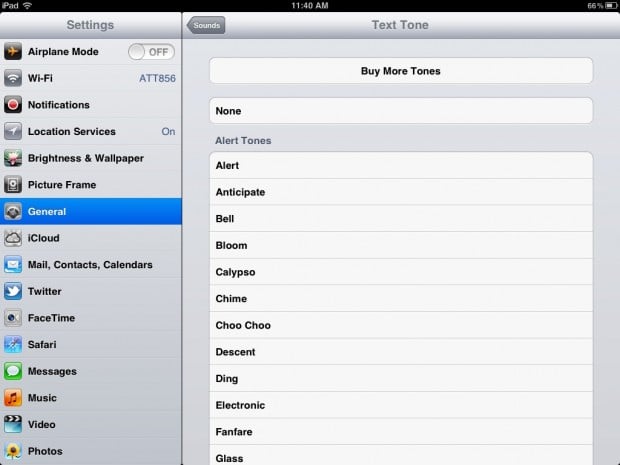Open Twitter settings label
The image size is (620, 465).
[x=45, y=291]
